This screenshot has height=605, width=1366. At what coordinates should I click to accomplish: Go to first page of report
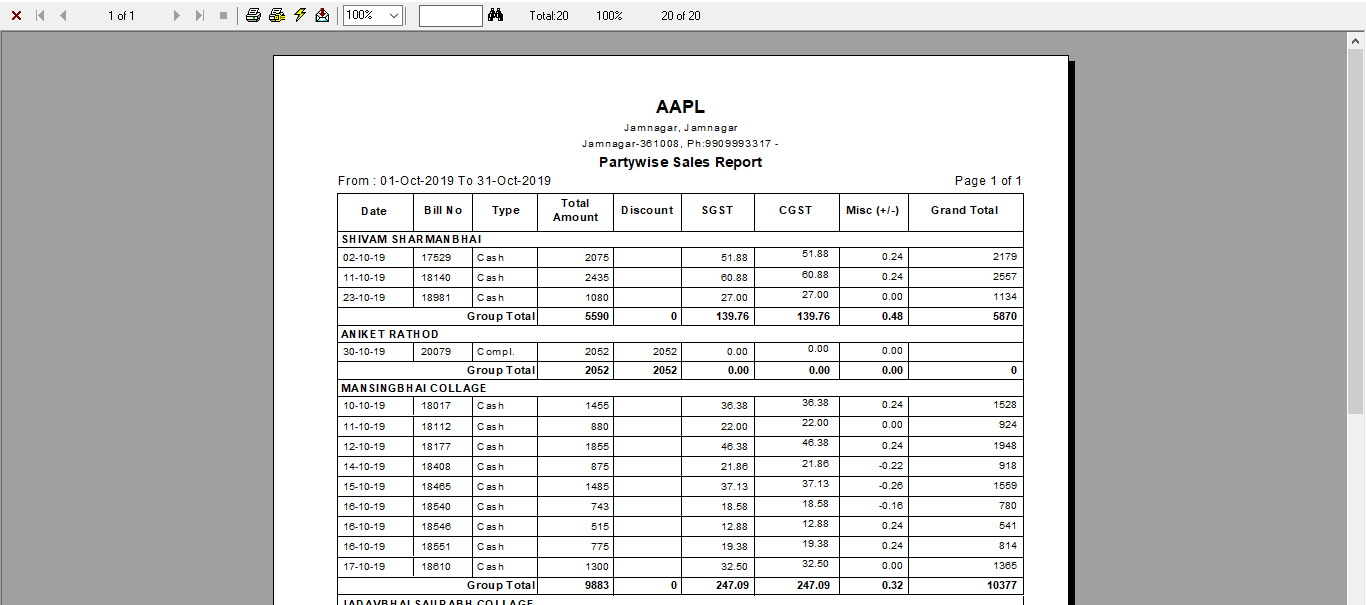point(40,16)
